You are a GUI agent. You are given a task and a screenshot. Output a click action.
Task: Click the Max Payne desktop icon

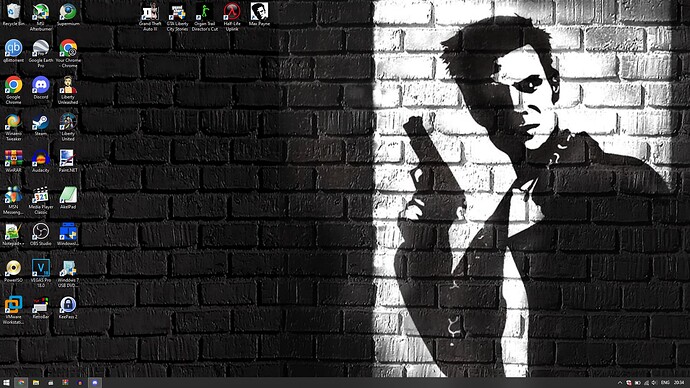click(259, 15)
